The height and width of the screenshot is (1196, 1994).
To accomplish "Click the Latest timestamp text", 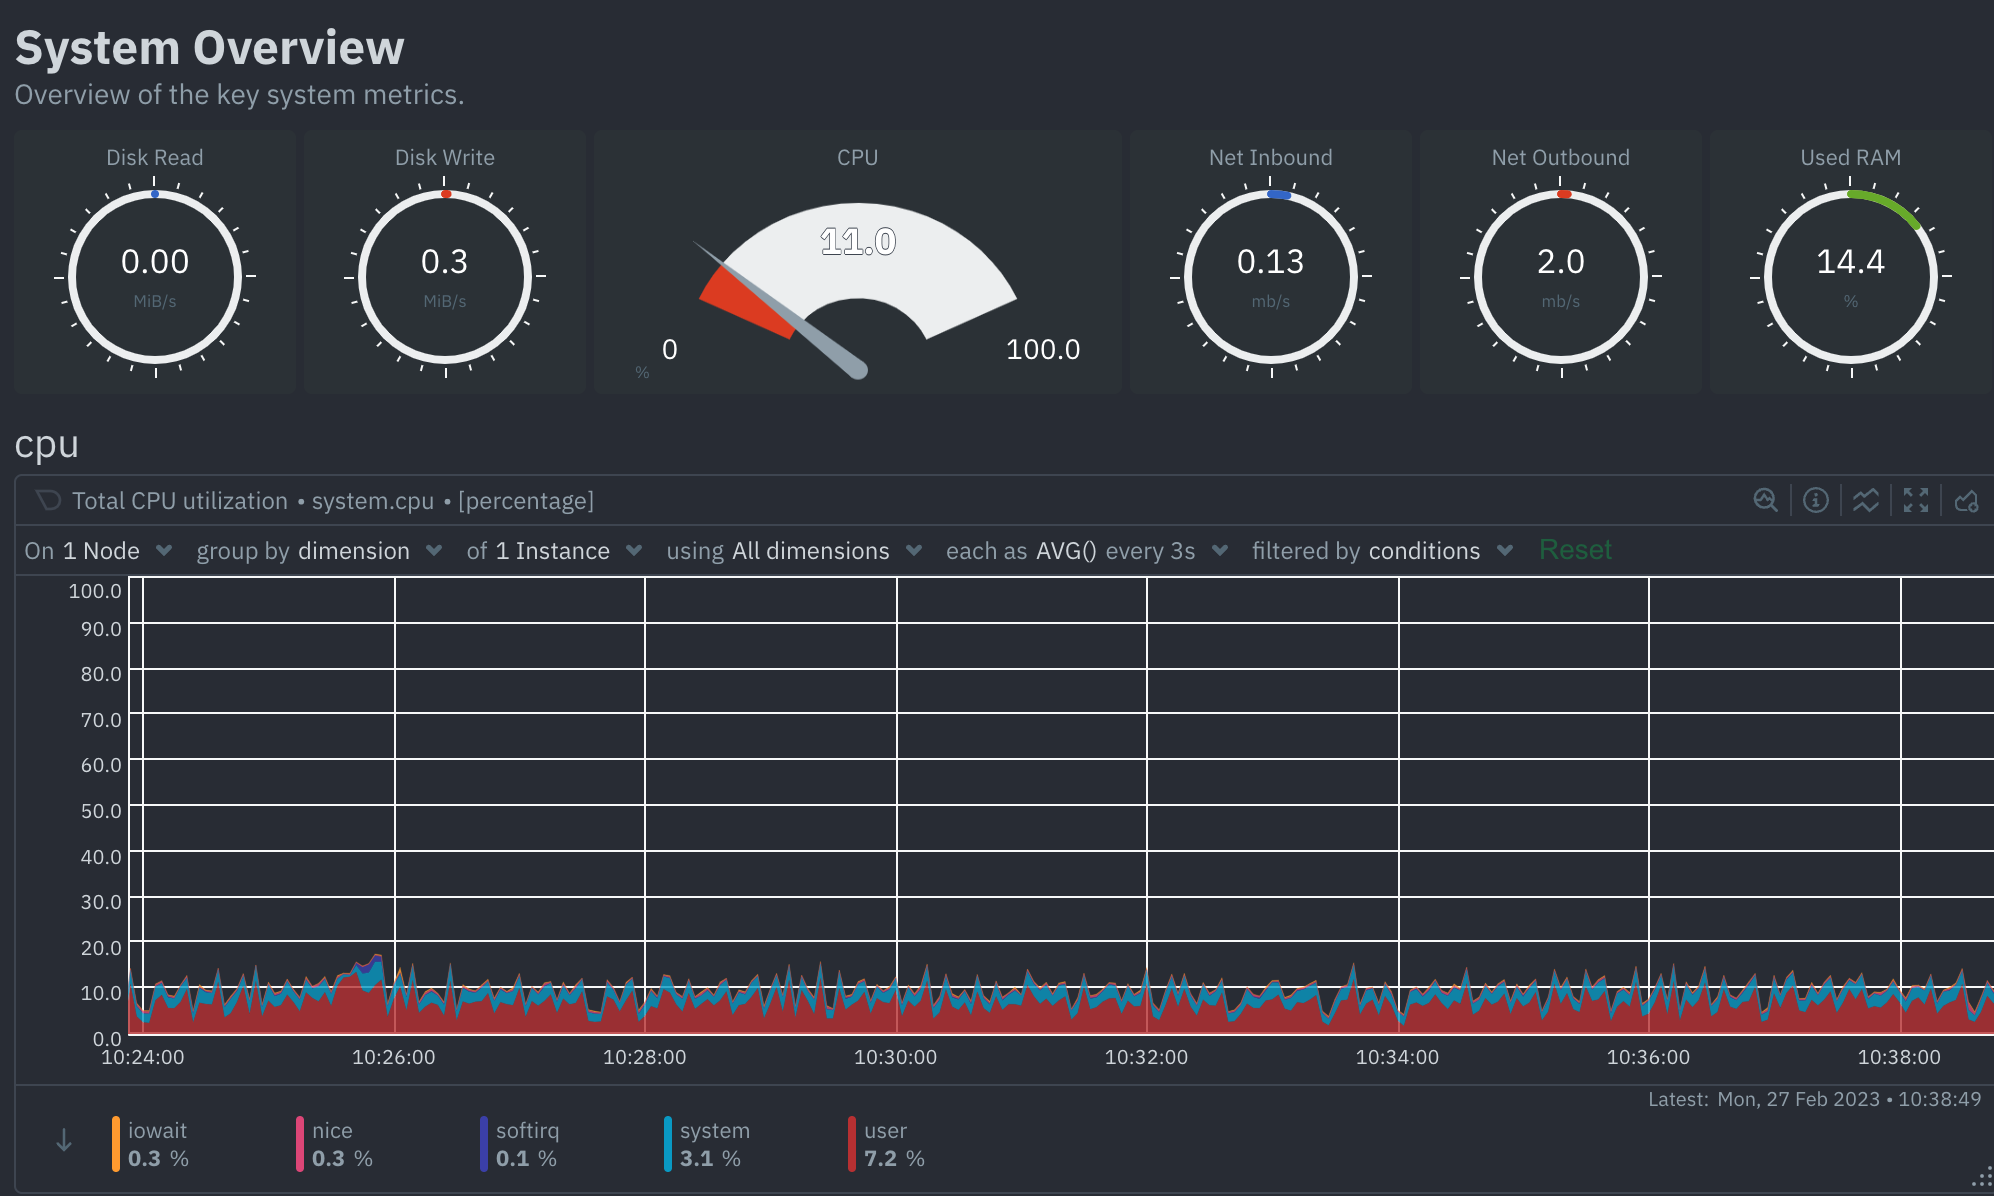I will [1814, 1099].
